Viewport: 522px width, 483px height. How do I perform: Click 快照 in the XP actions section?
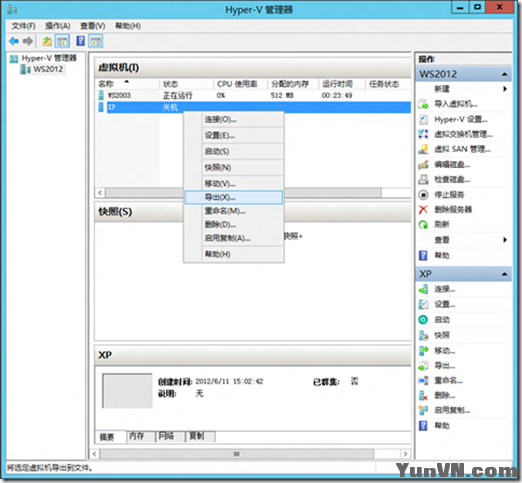click(x=442, y=335)
